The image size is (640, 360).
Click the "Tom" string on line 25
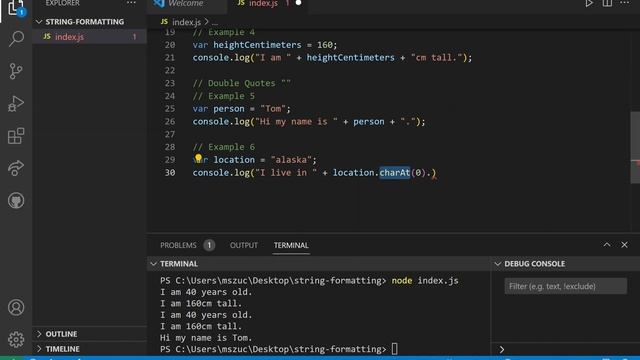click(273, 109)
